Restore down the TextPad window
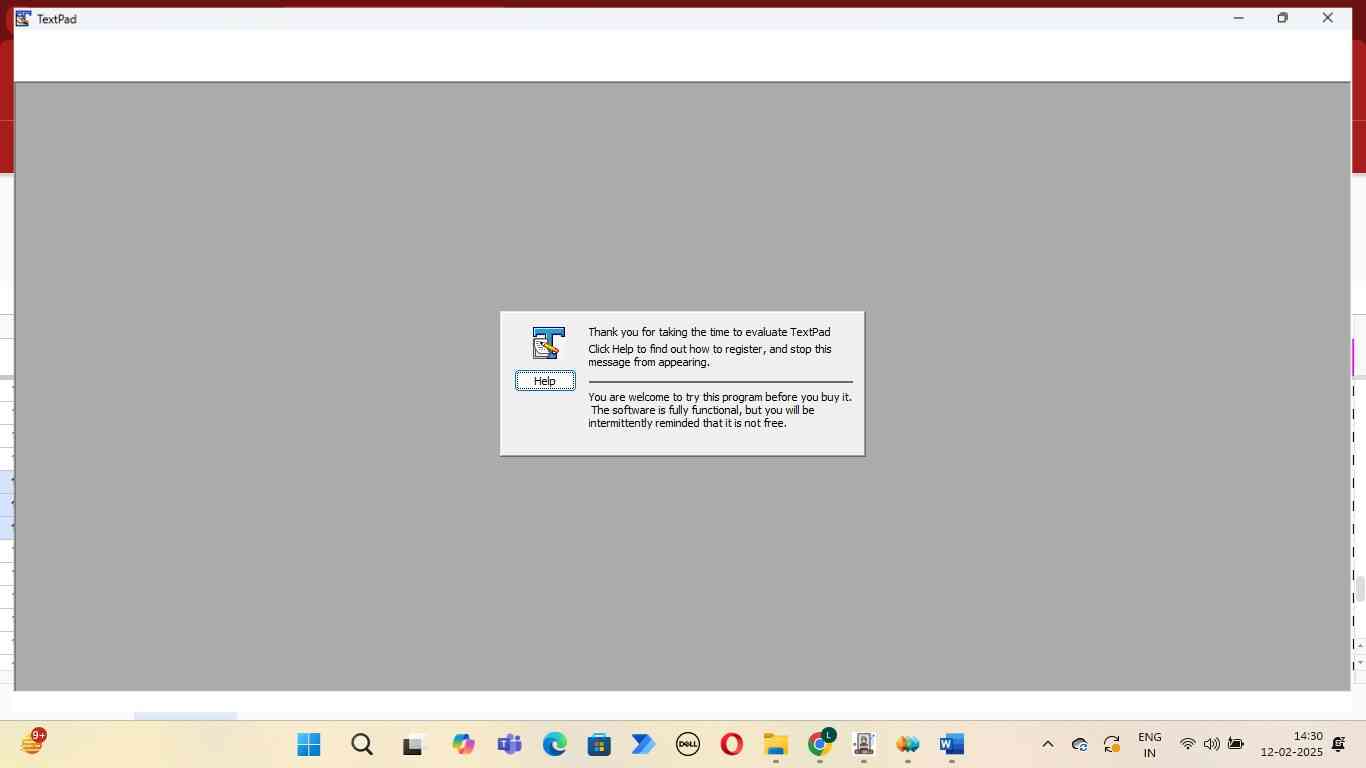This screenshot has height=768, width=1366. [x=1283, y=18]
